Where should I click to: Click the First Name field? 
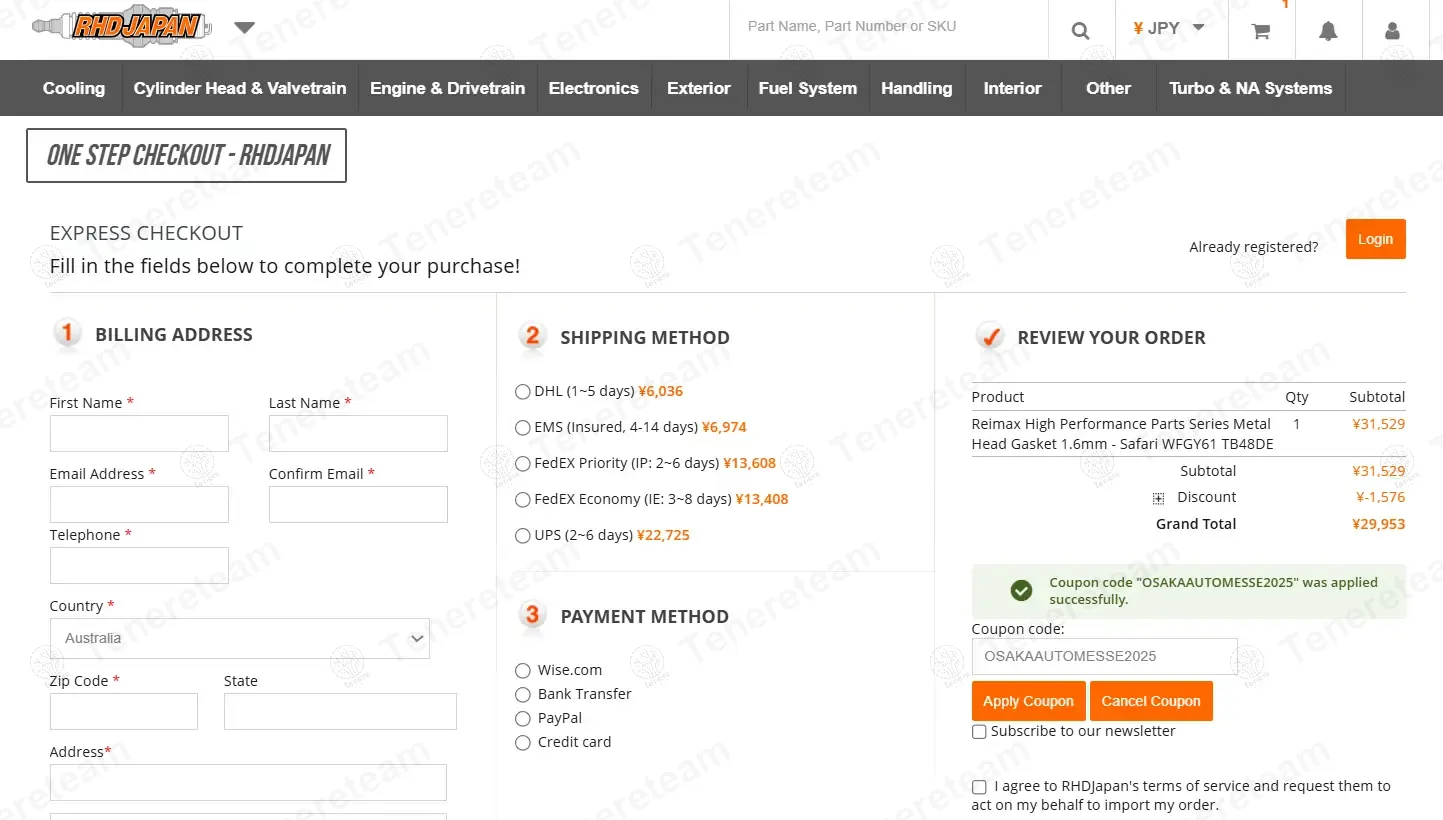[x=139, y=434]
